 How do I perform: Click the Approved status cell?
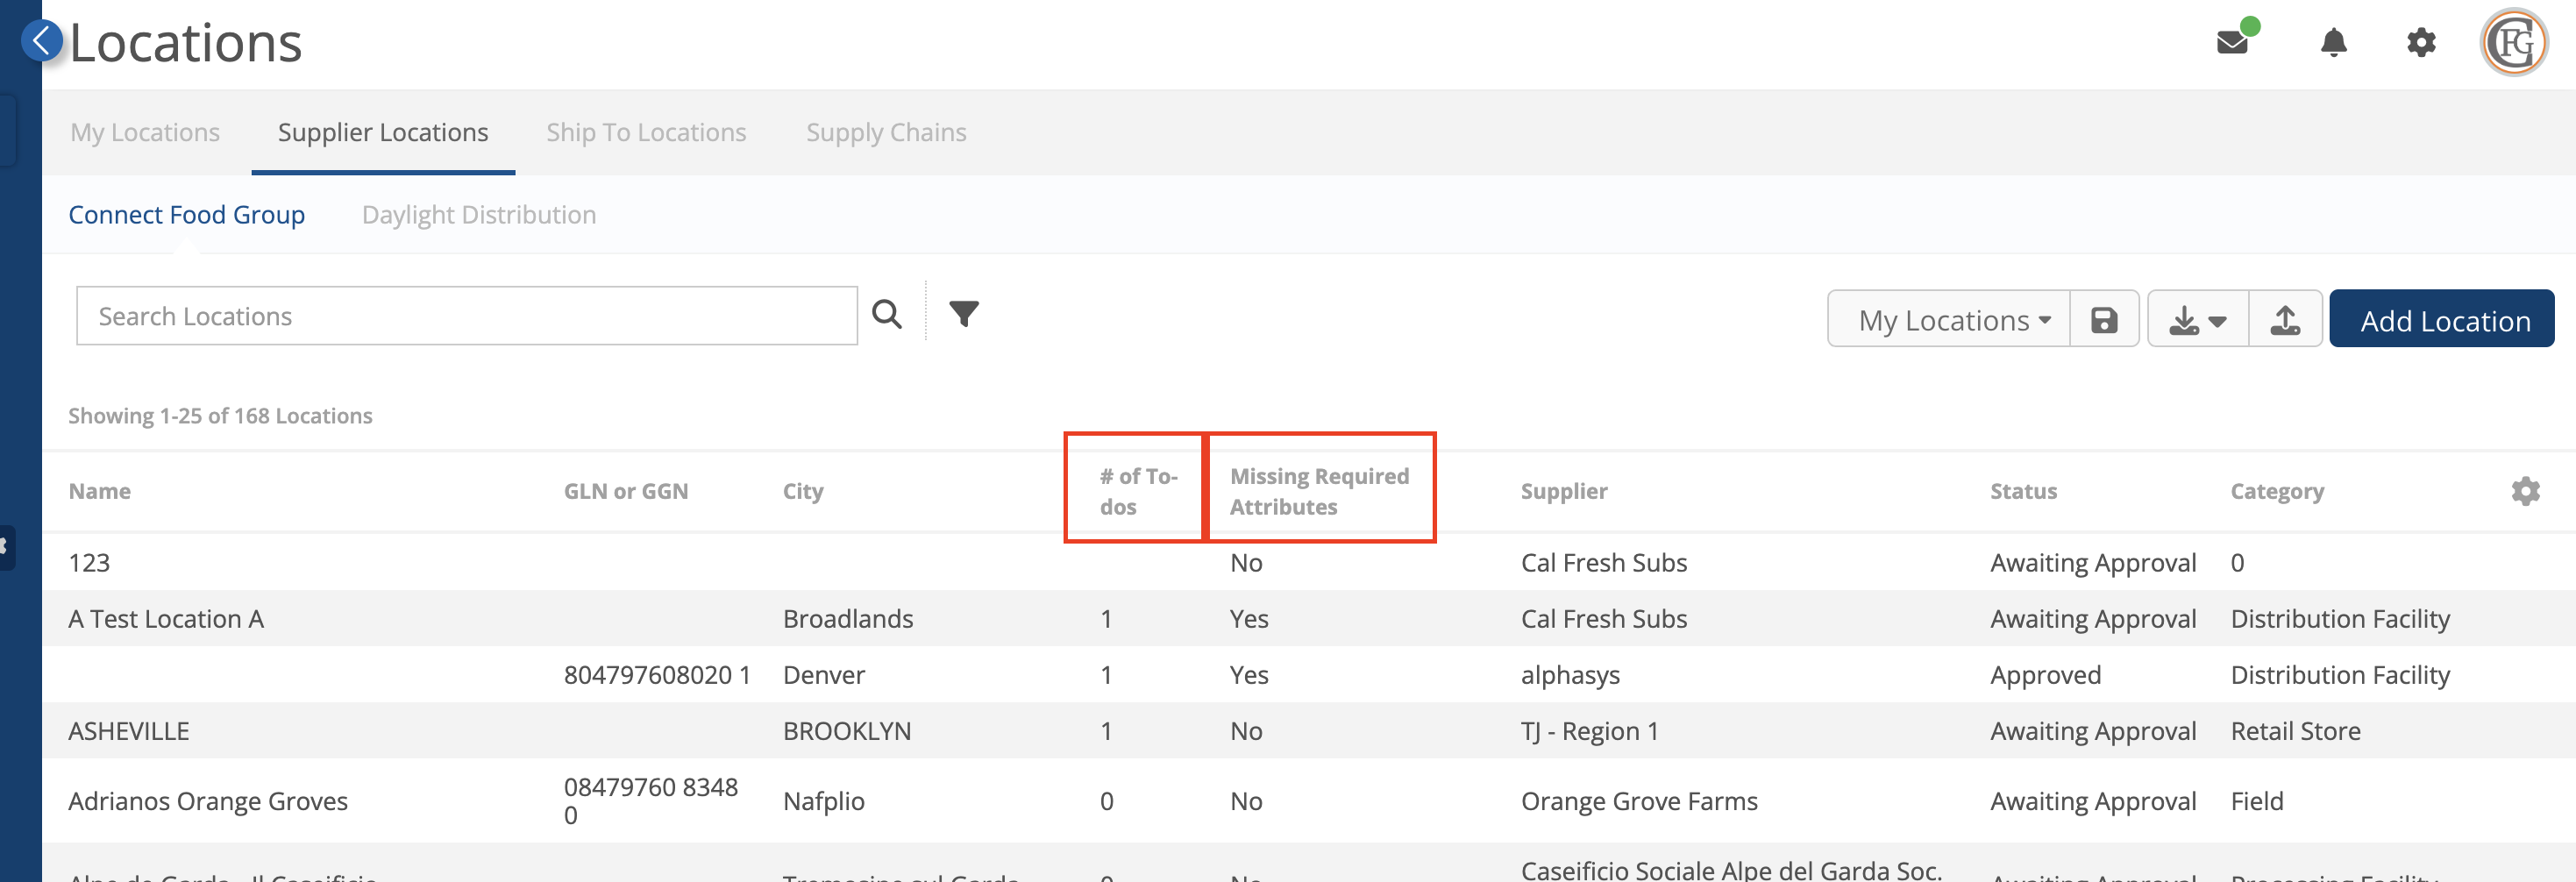(2045, 675)
